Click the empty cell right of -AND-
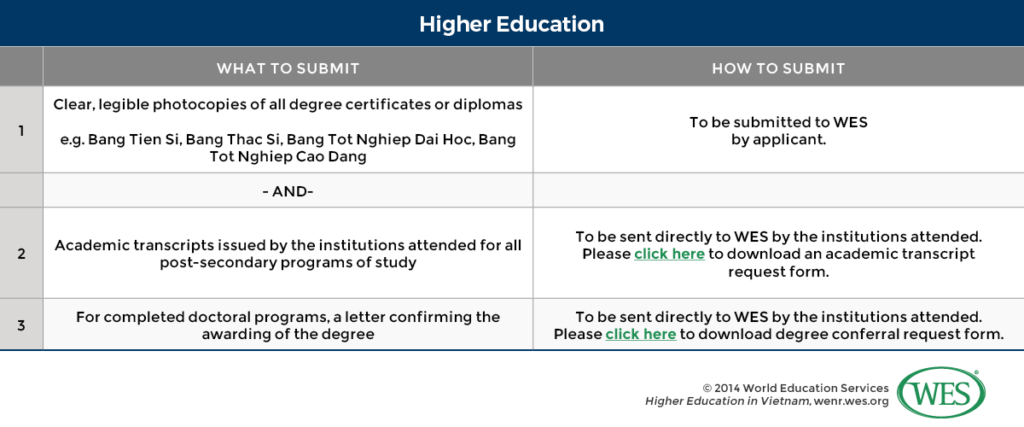1024x427 pixels. (778, 191)
